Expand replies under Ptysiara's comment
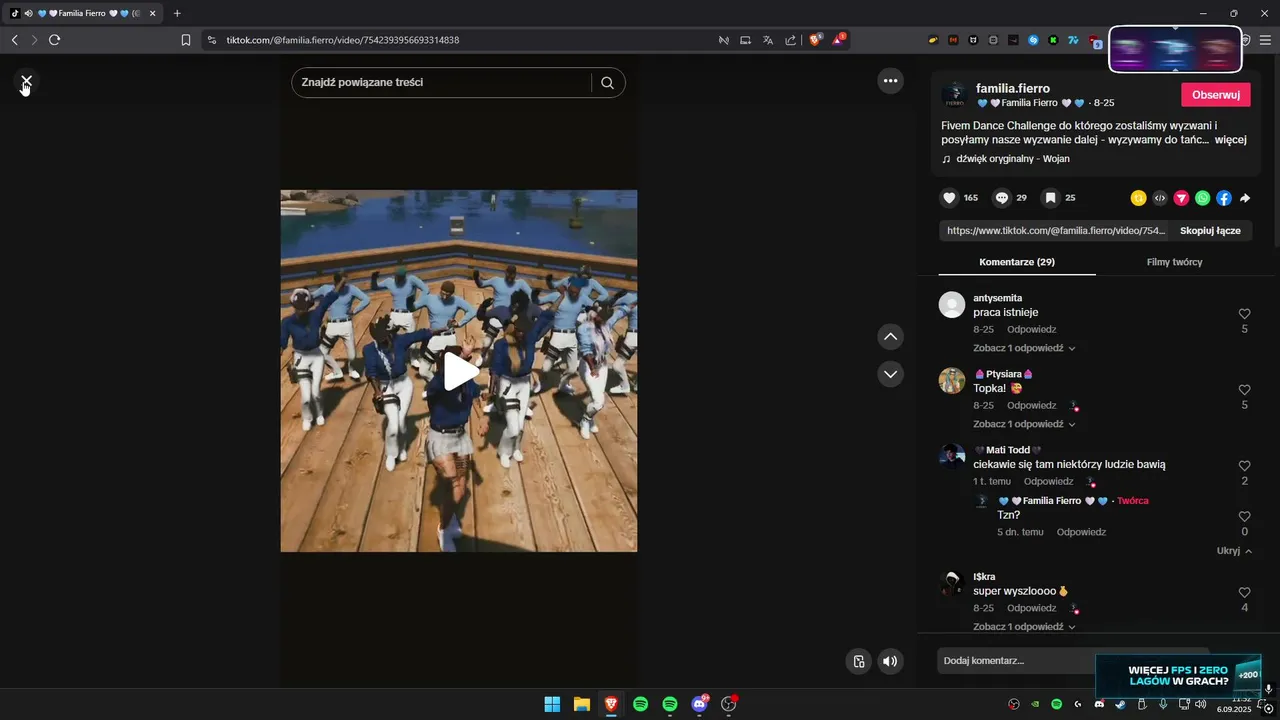Screen dimensions: 1280x720 [1024, 424]
